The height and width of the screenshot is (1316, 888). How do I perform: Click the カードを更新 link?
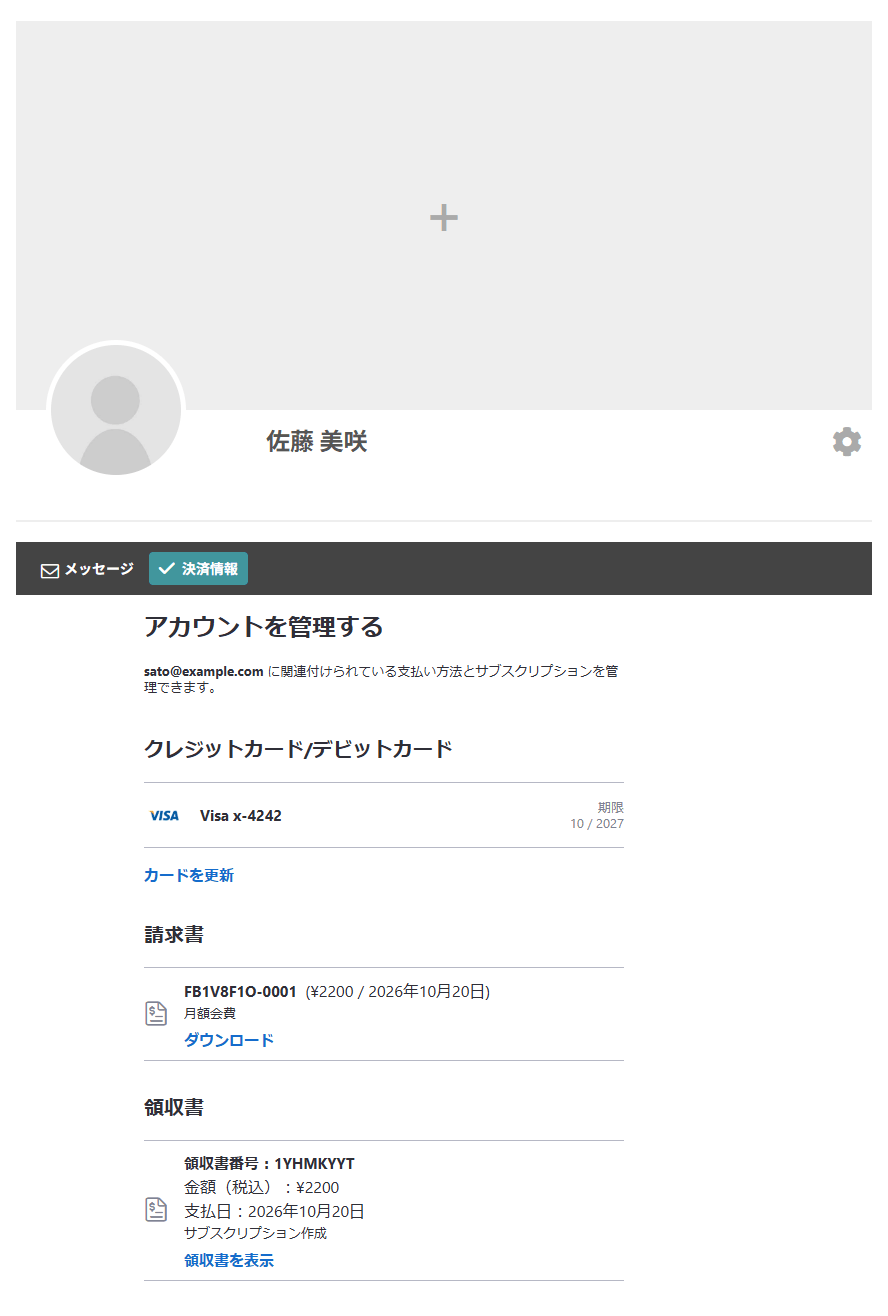pos(189,875)
